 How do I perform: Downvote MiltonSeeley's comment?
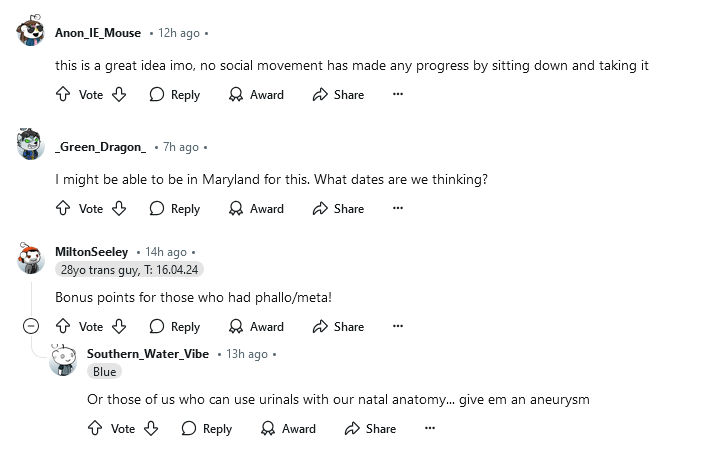119,327
